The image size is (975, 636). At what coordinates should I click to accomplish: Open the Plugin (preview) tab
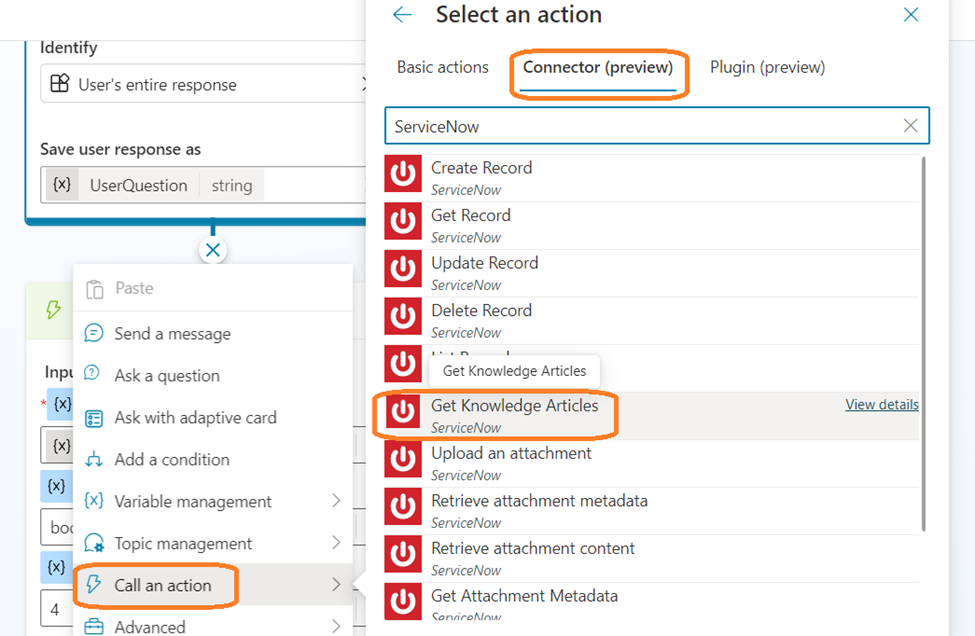pyautogui.click(x=767, y=68)
